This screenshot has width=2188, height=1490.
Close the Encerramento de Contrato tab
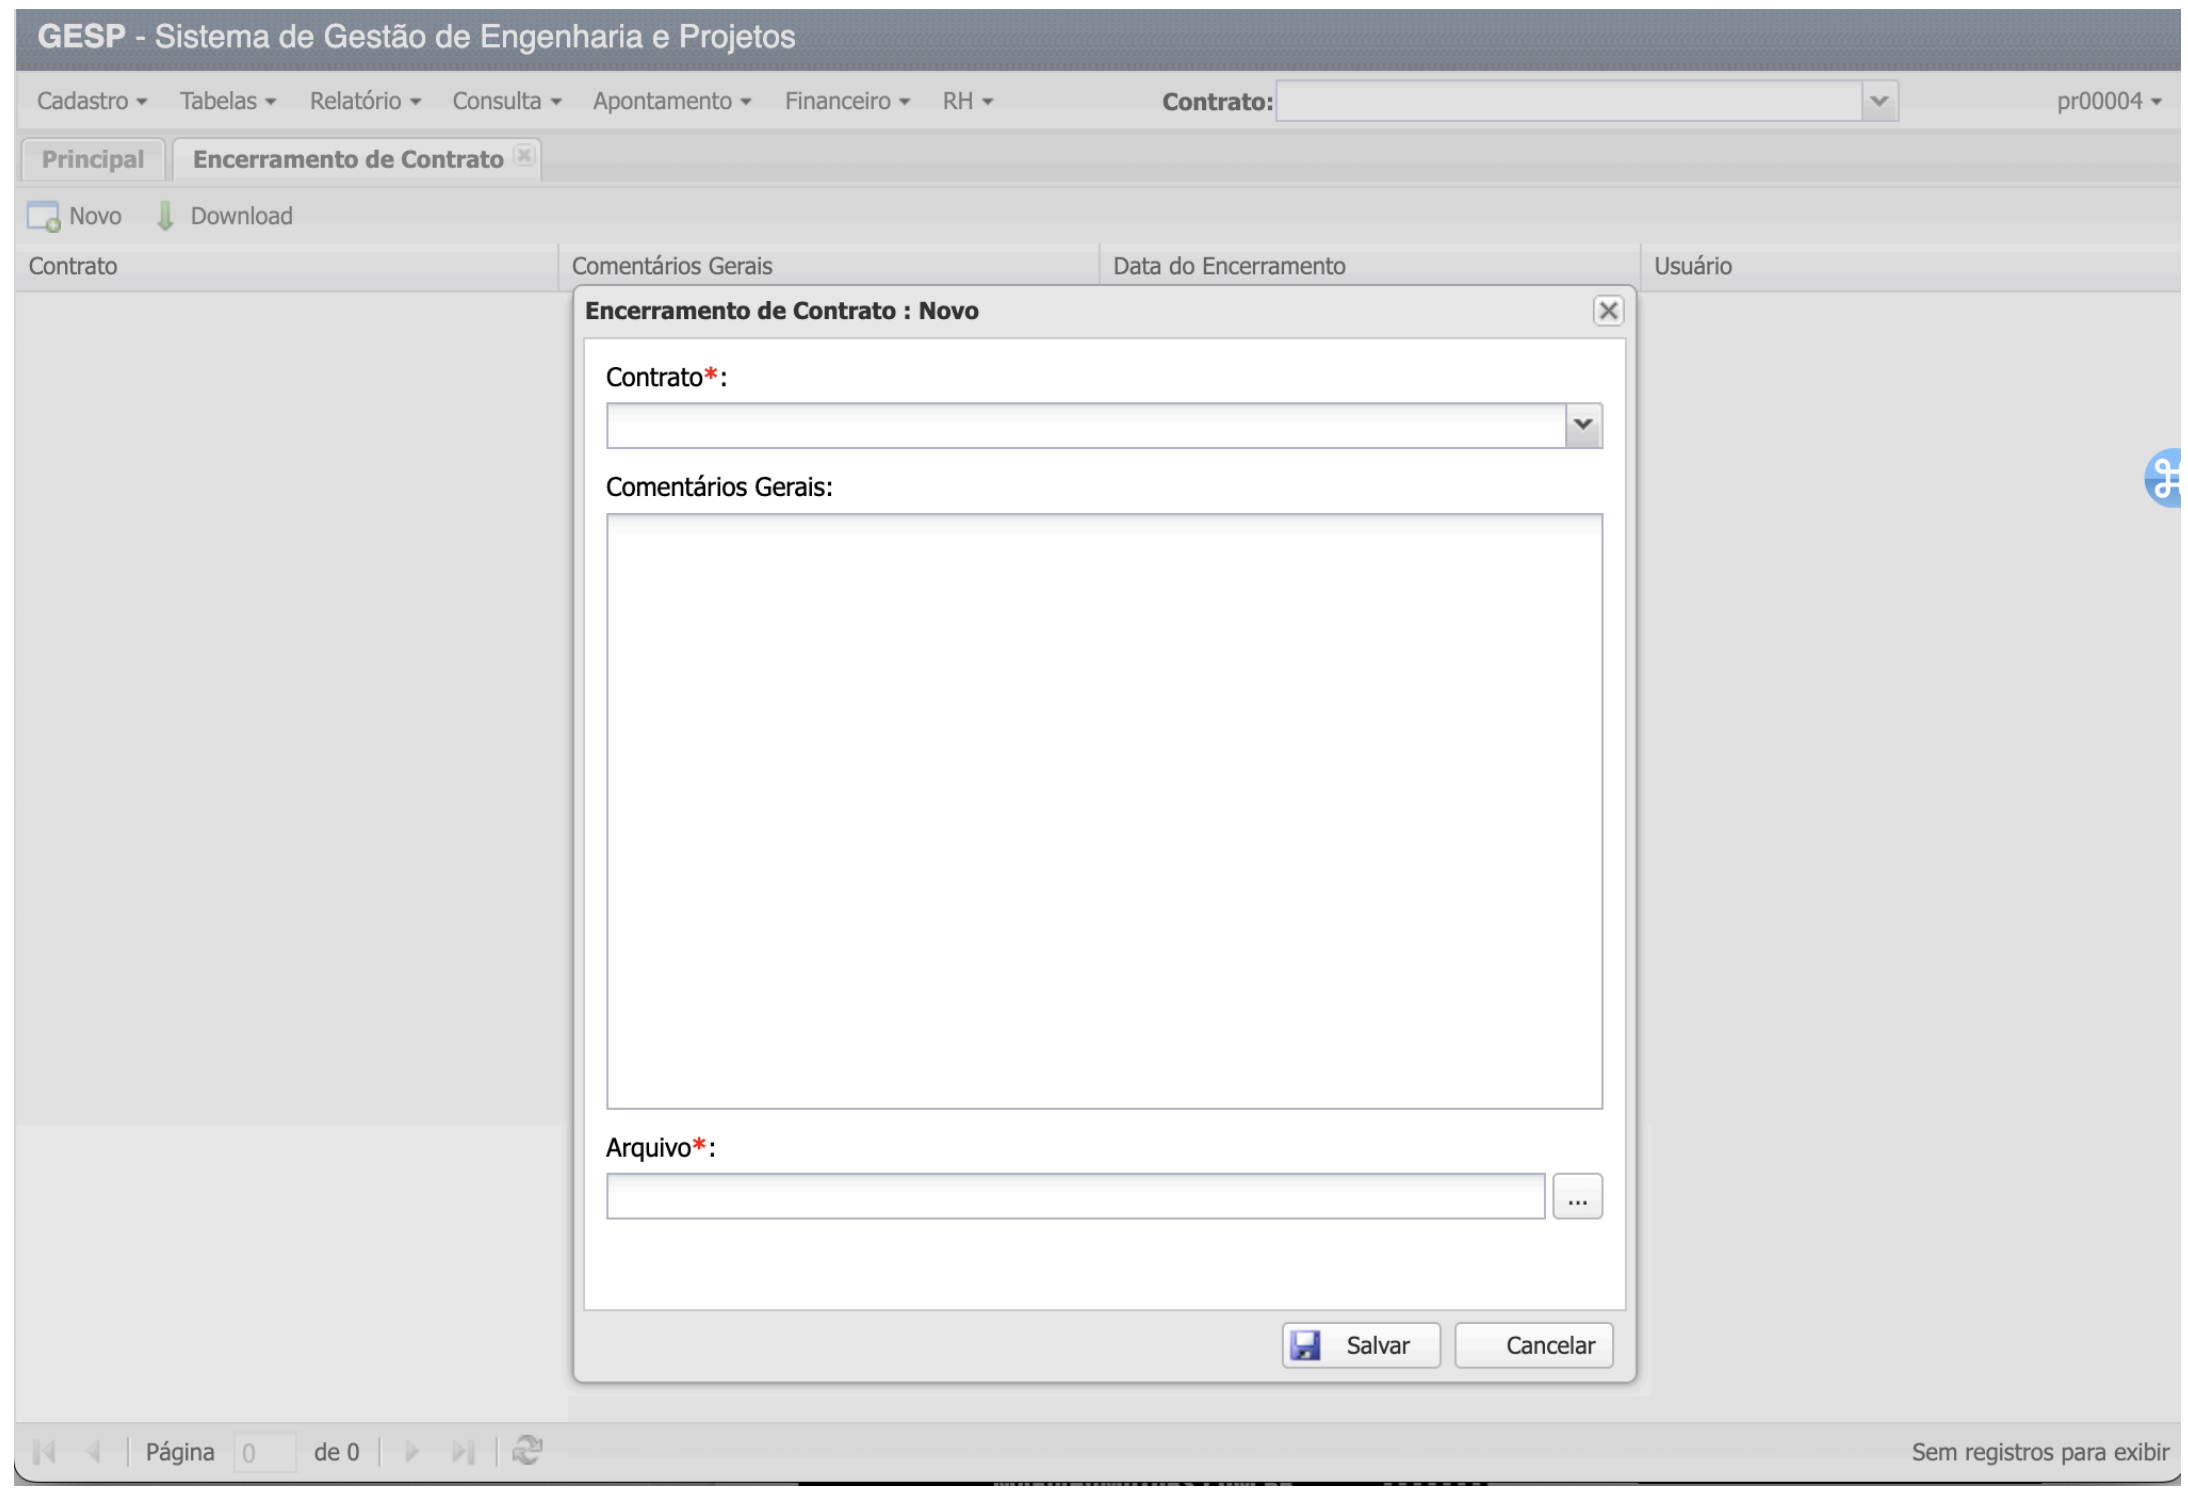[523, 156]
